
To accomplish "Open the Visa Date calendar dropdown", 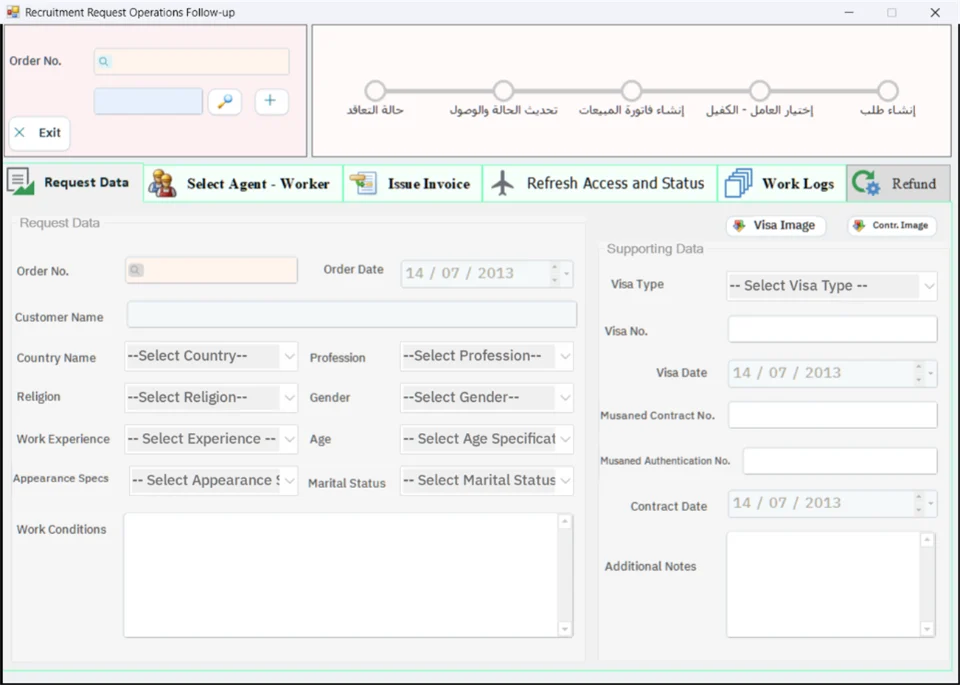I will 931,373.
